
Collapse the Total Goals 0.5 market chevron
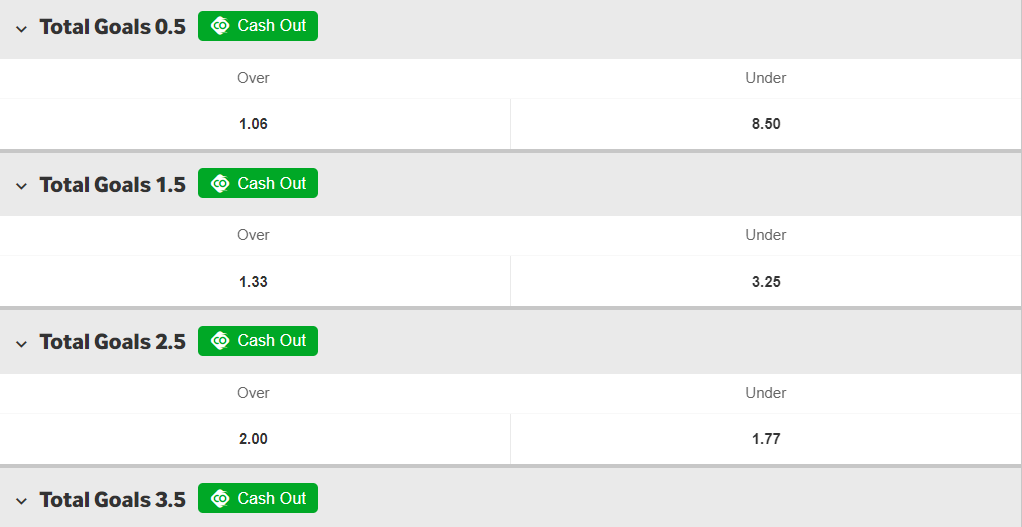(22, 28)
